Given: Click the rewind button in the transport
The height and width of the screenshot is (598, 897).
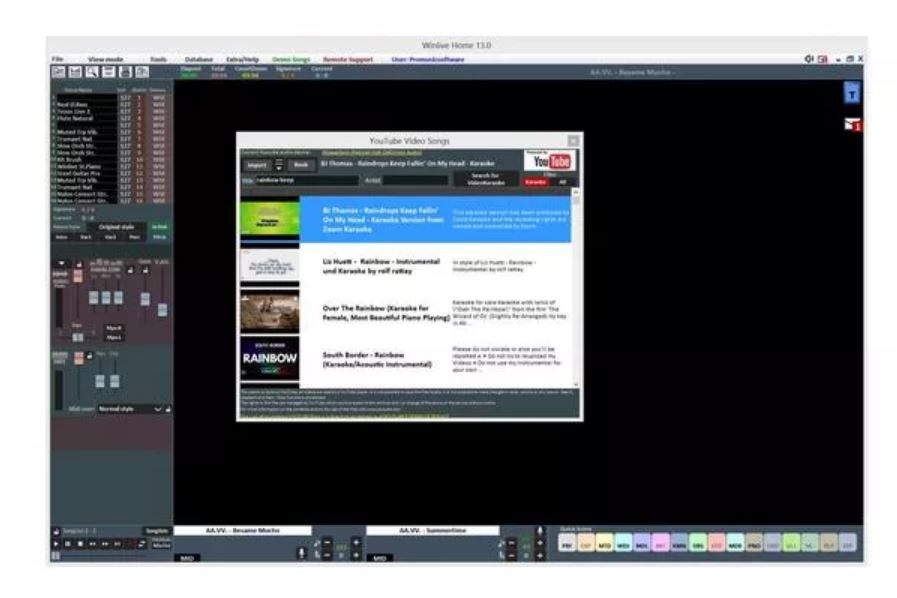Looking at the screenshot, I should (x=93, y=544).
